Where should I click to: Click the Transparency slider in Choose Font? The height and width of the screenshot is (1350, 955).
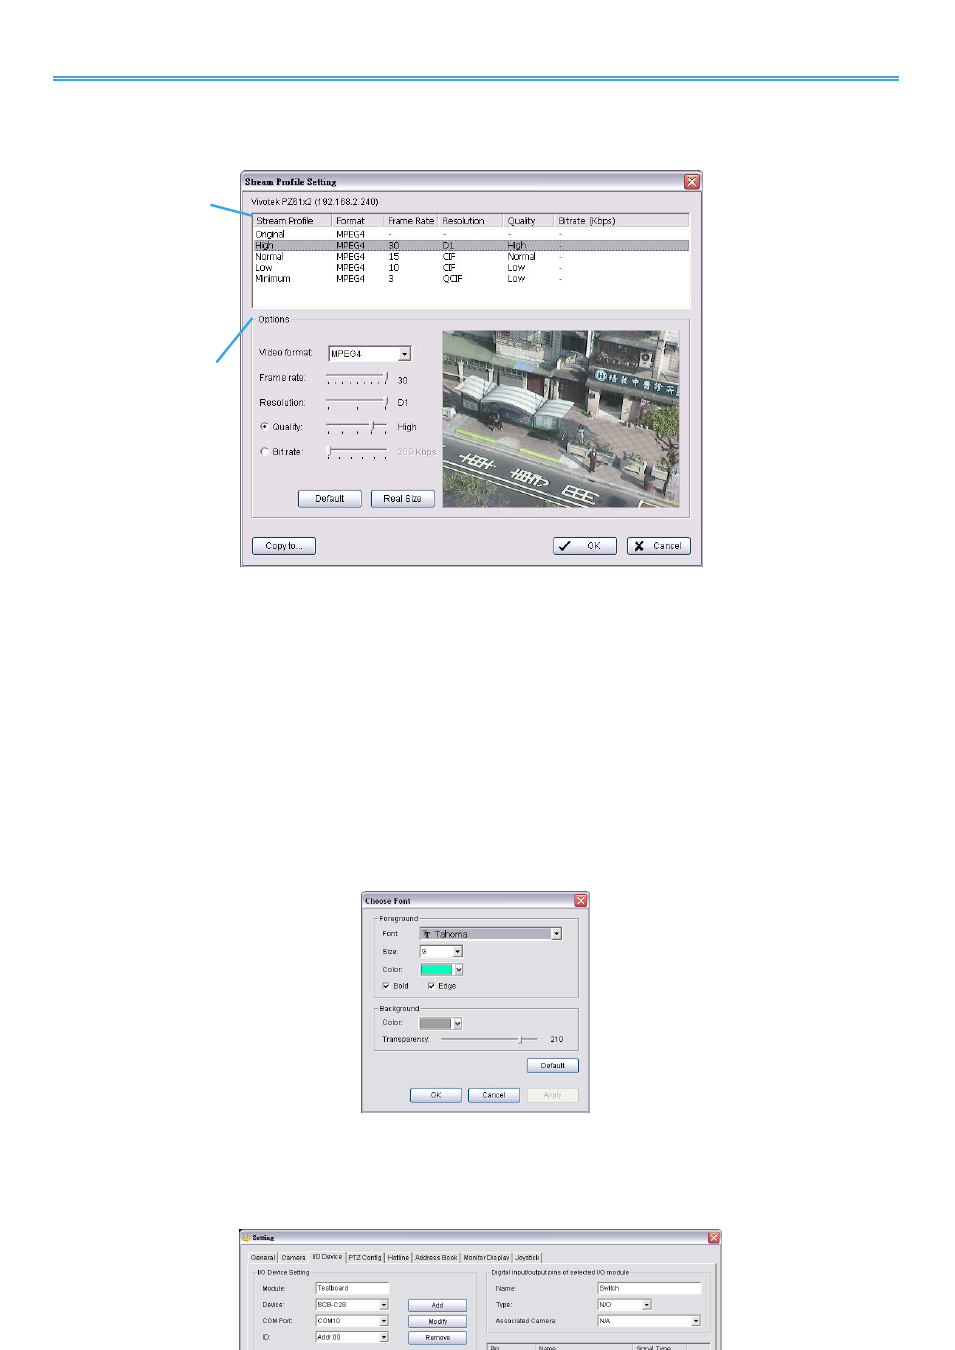point(489,1040)
